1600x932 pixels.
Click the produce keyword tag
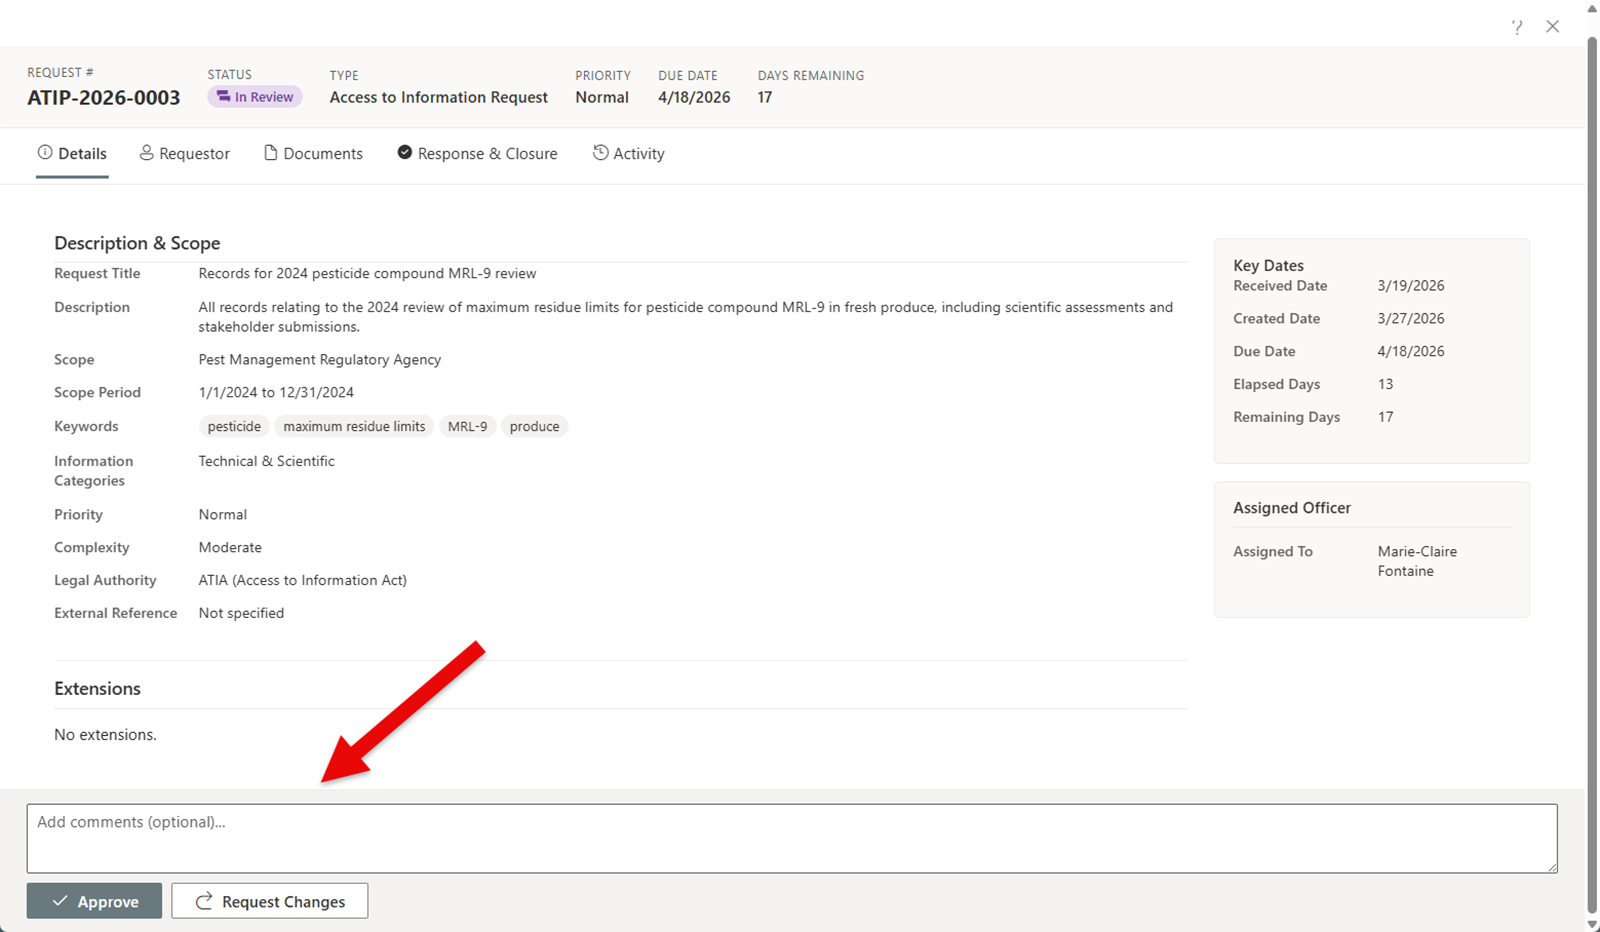coord(534,426)
